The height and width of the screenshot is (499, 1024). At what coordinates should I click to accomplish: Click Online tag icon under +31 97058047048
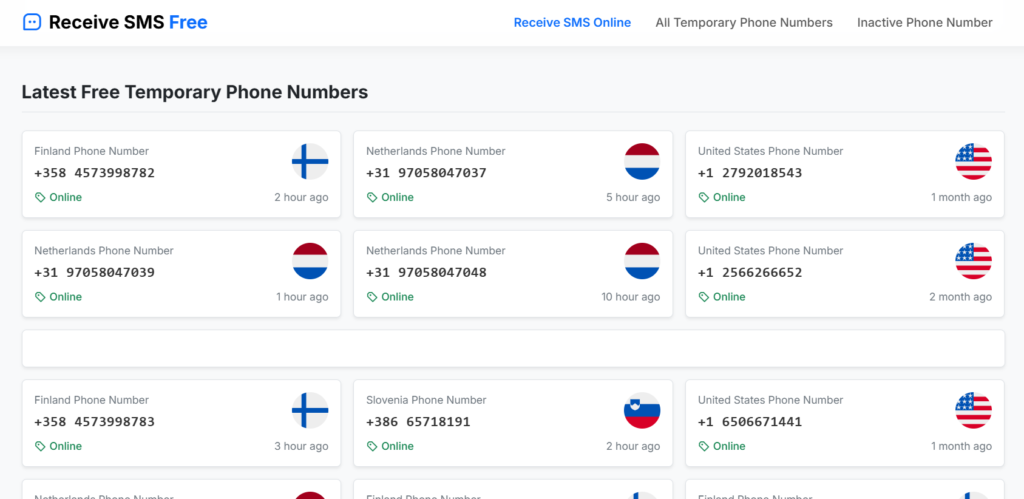point(372,297)
